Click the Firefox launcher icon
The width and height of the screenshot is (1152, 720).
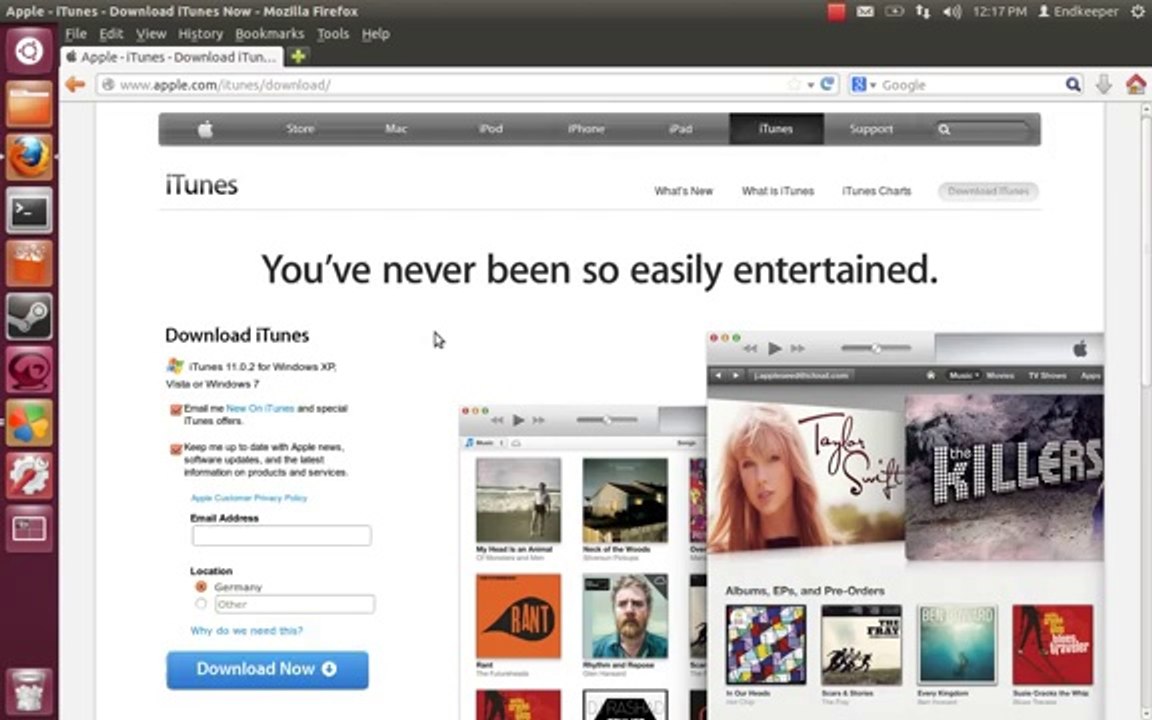click(x=29, y=157)
